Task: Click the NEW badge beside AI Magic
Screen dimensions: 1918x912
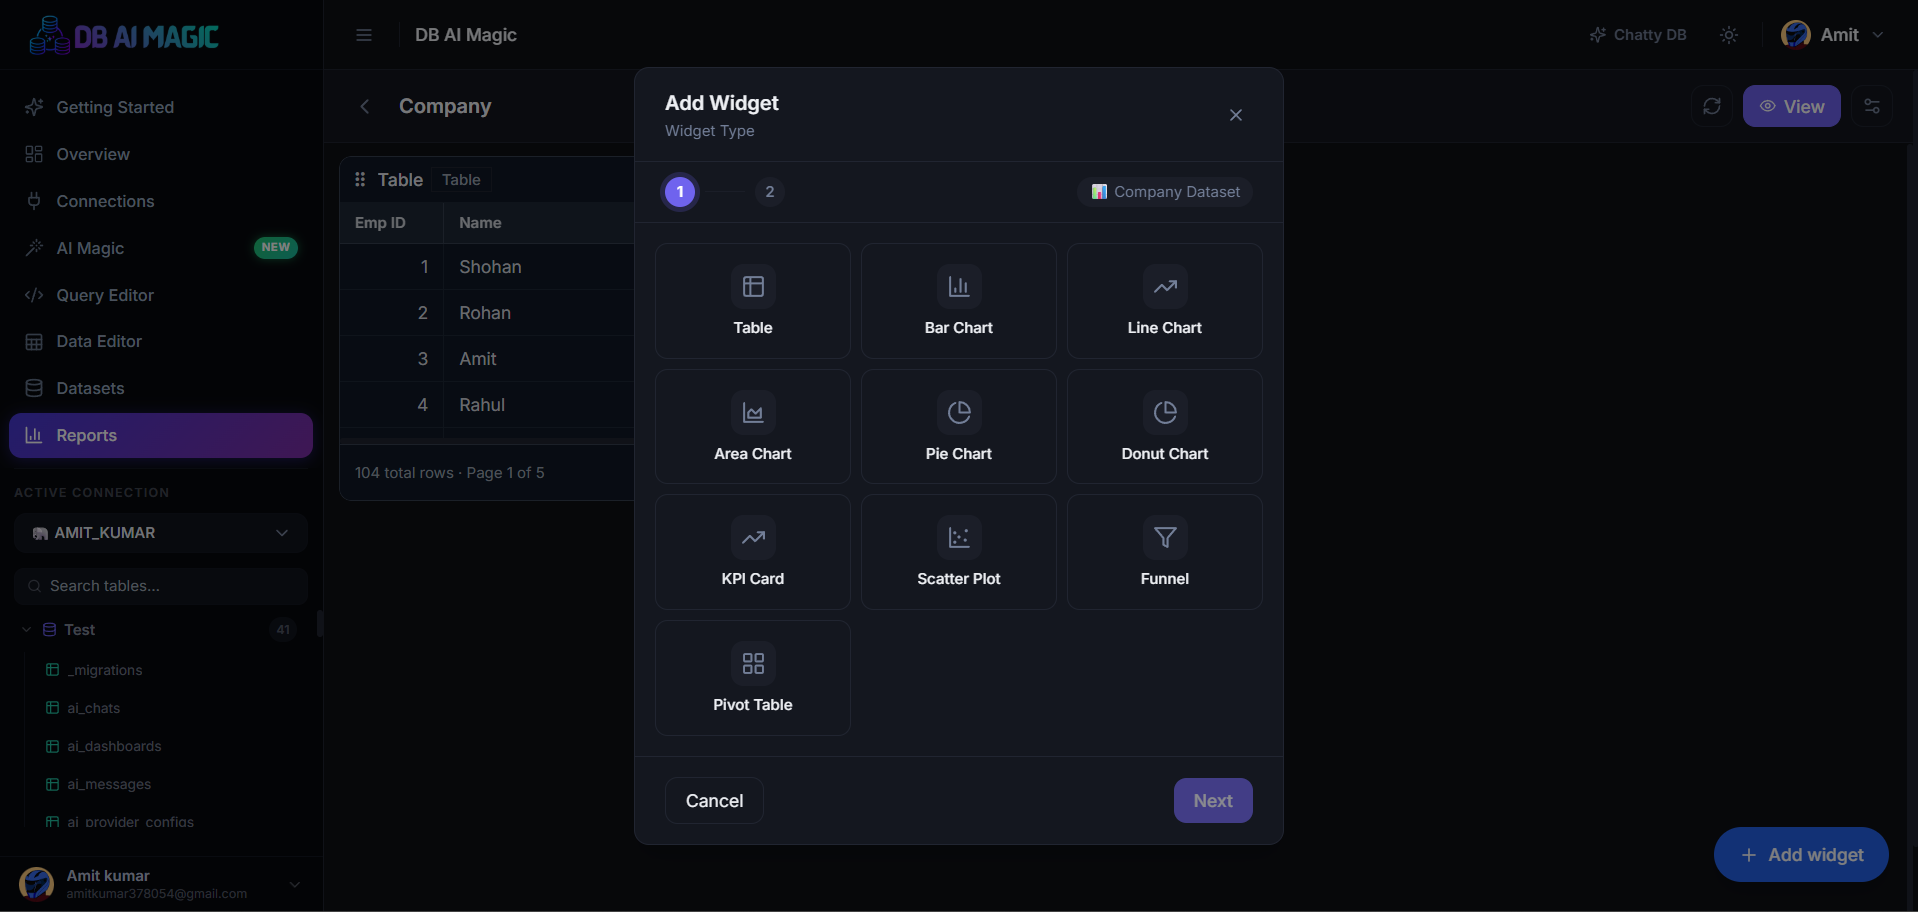Action: pyautogui.click(x=276, y=247)
